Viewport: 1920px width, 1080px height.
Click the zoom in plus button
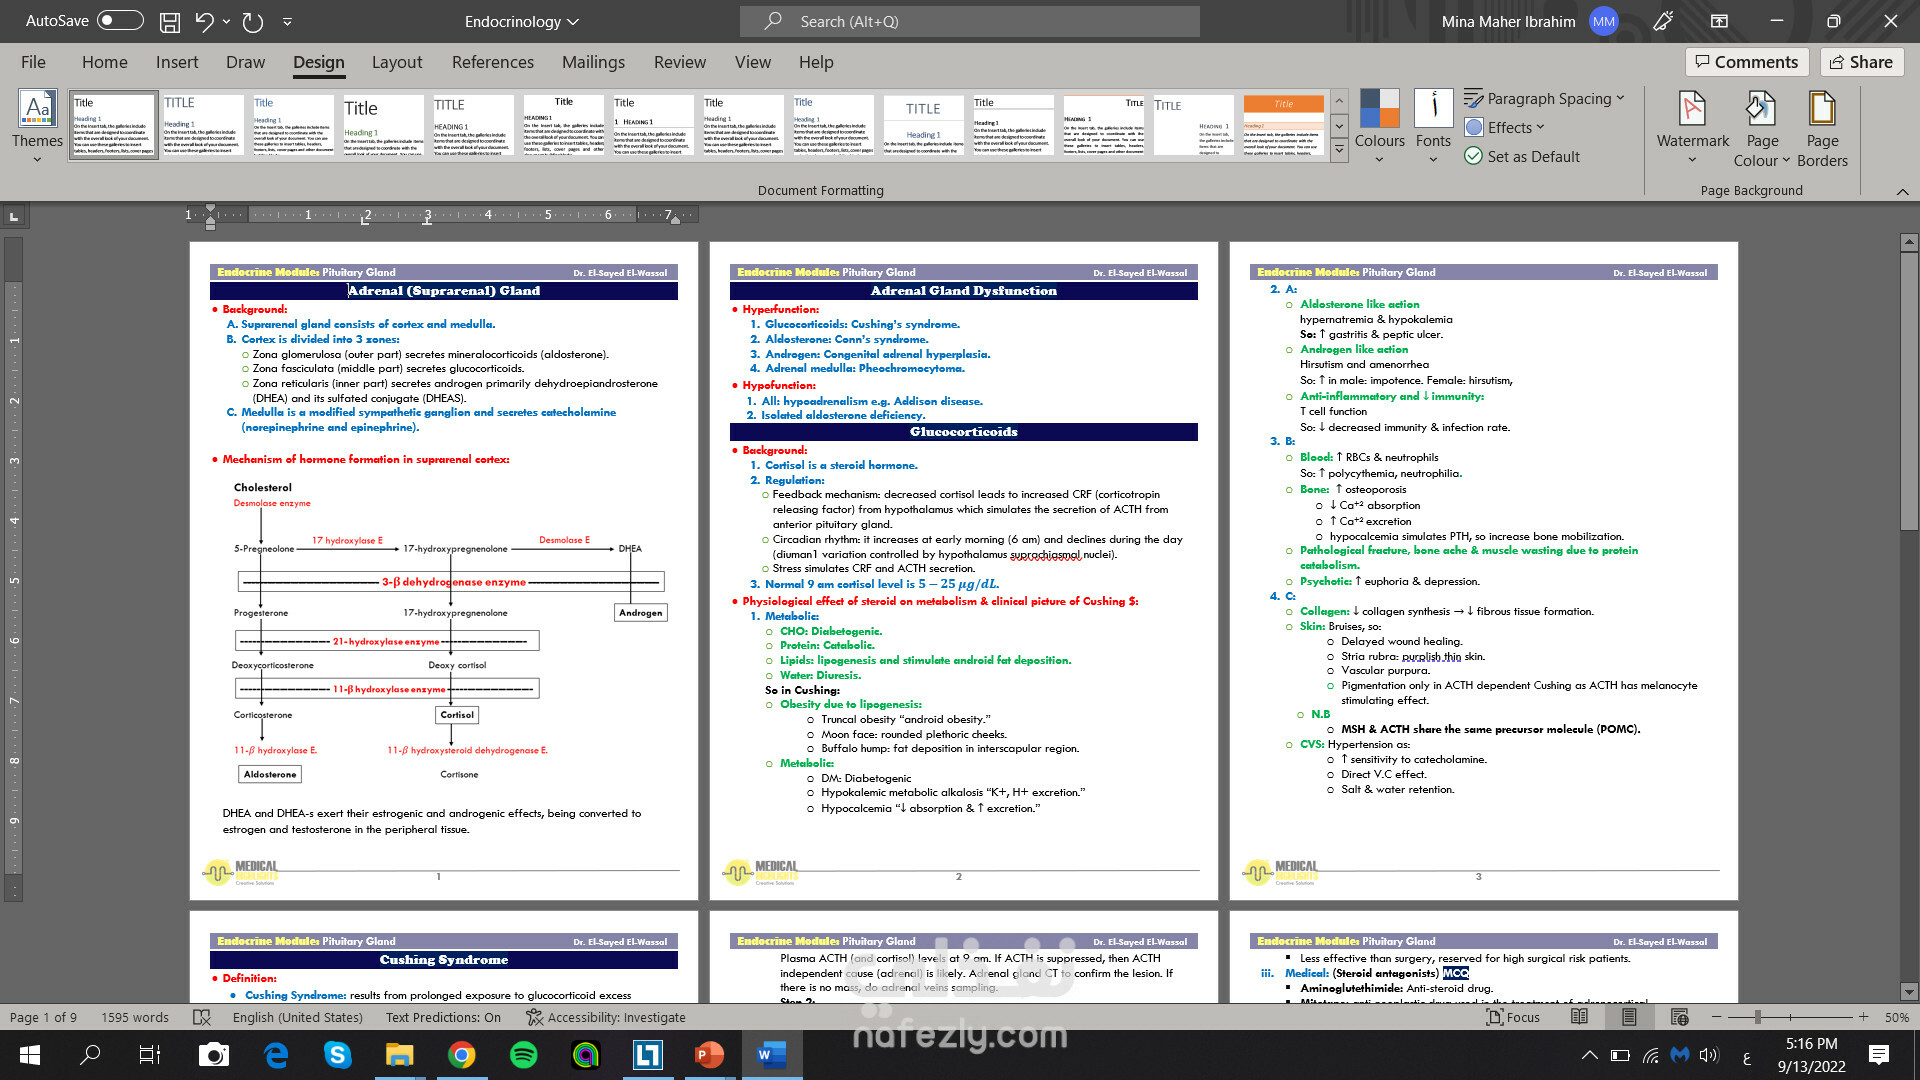pos(1863,1017)
